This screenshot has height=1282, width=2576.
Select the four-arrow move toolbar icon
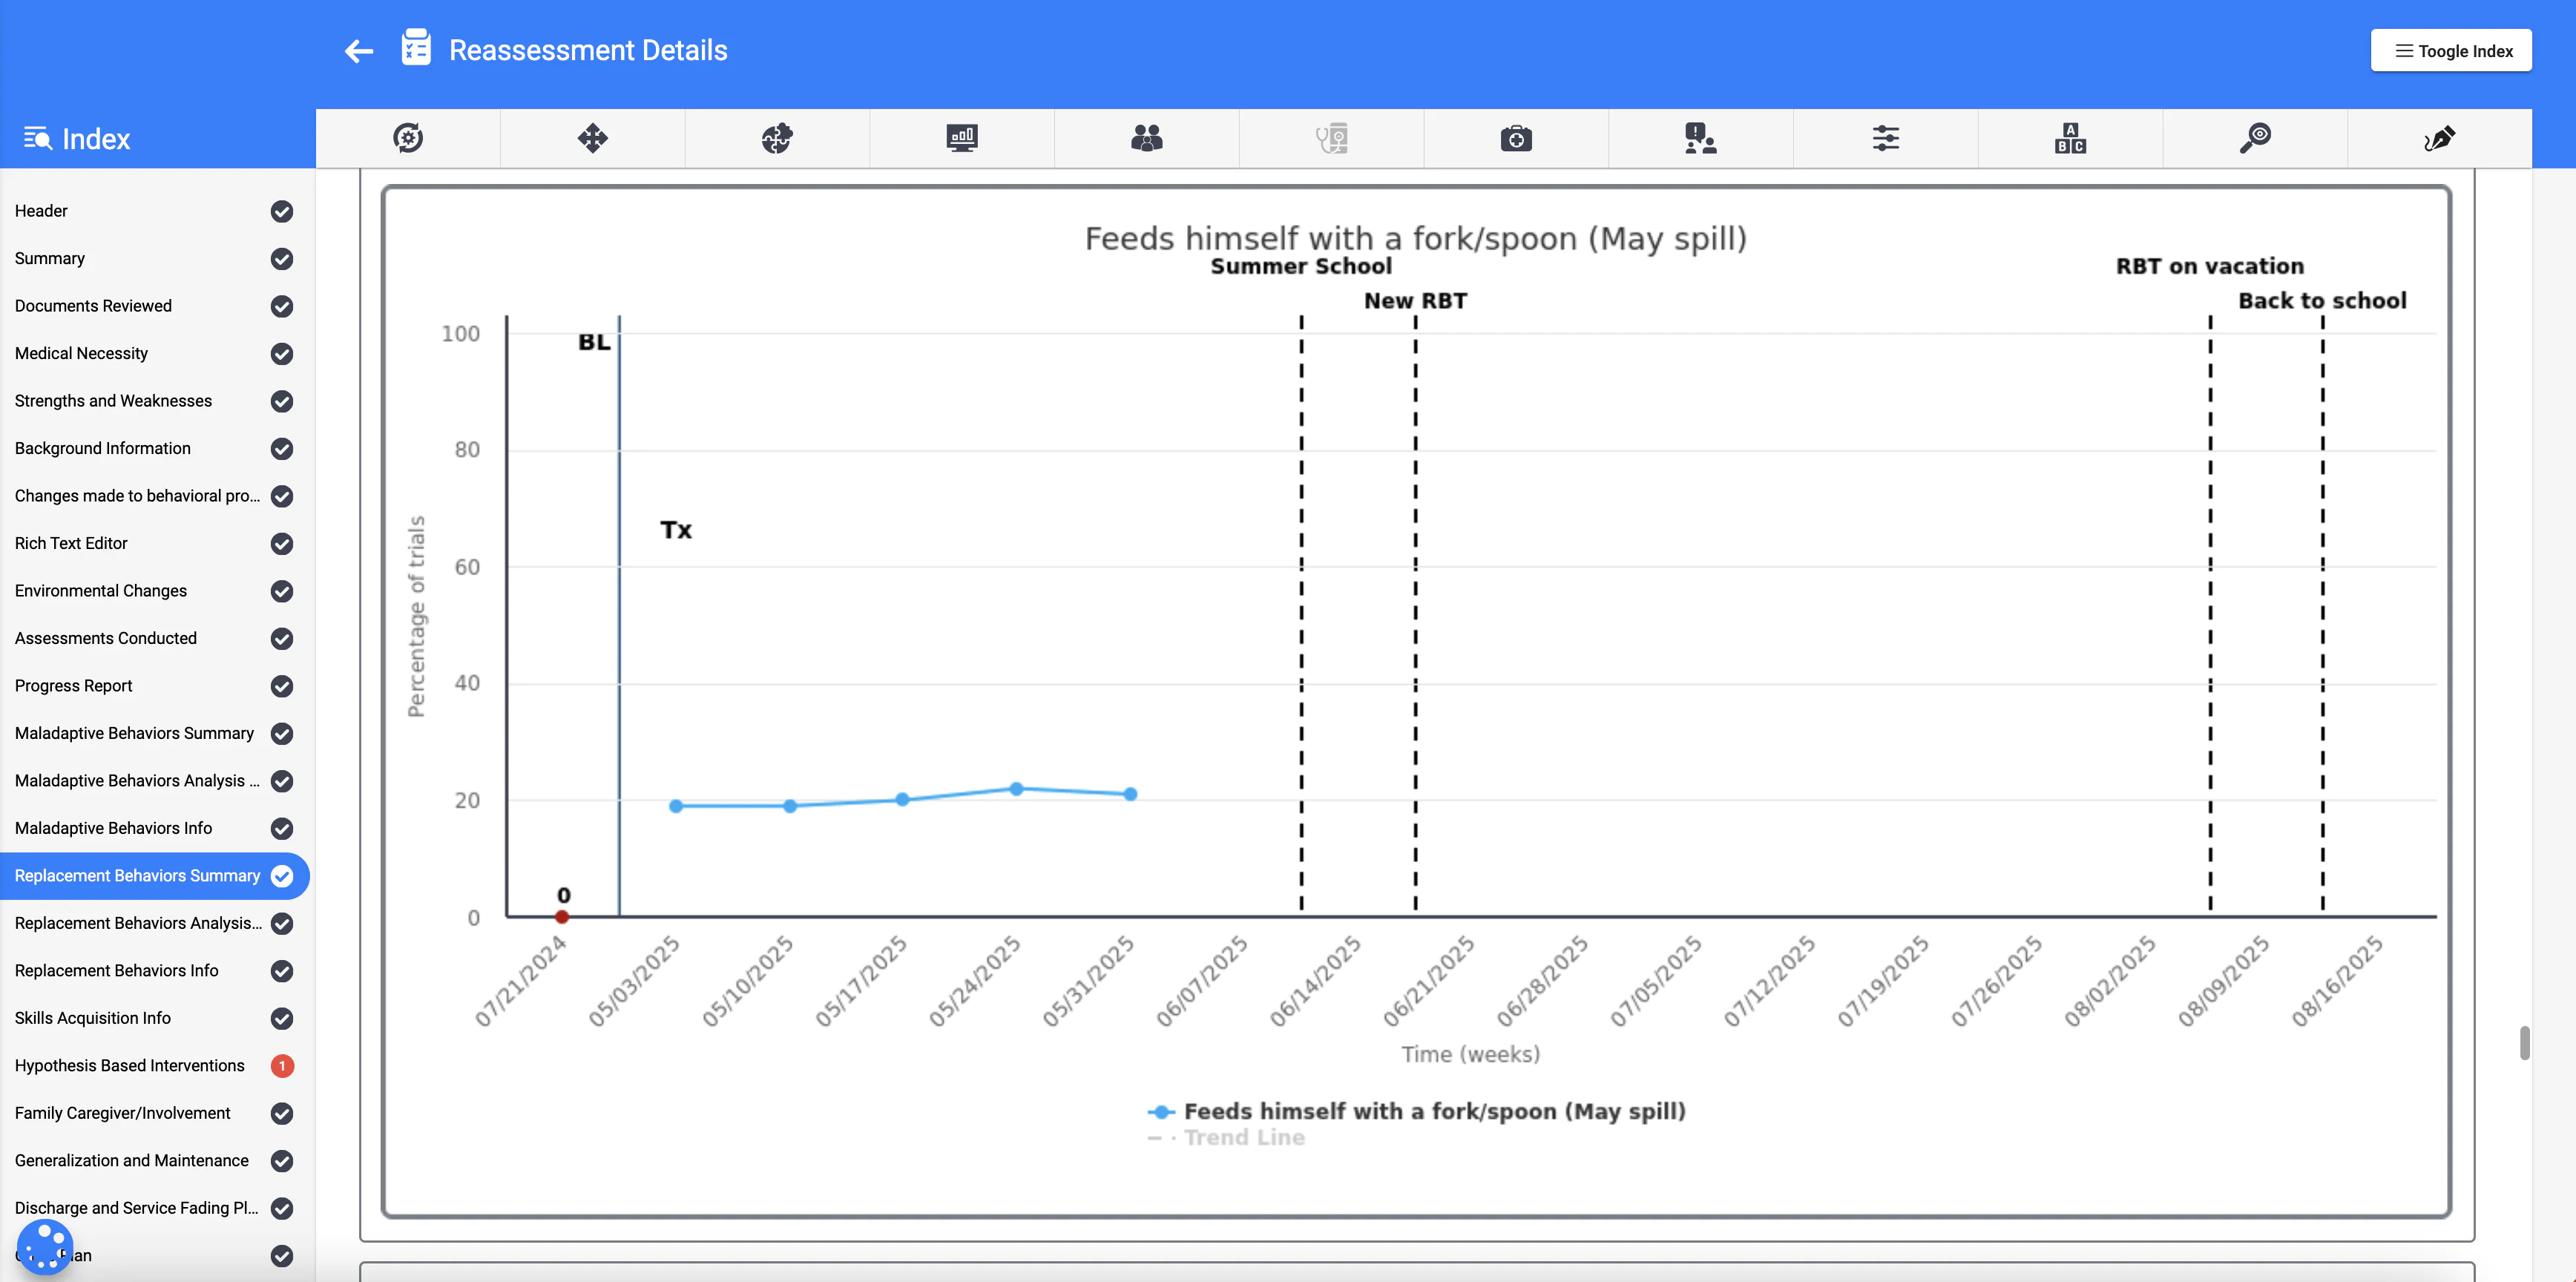[592, 138]
